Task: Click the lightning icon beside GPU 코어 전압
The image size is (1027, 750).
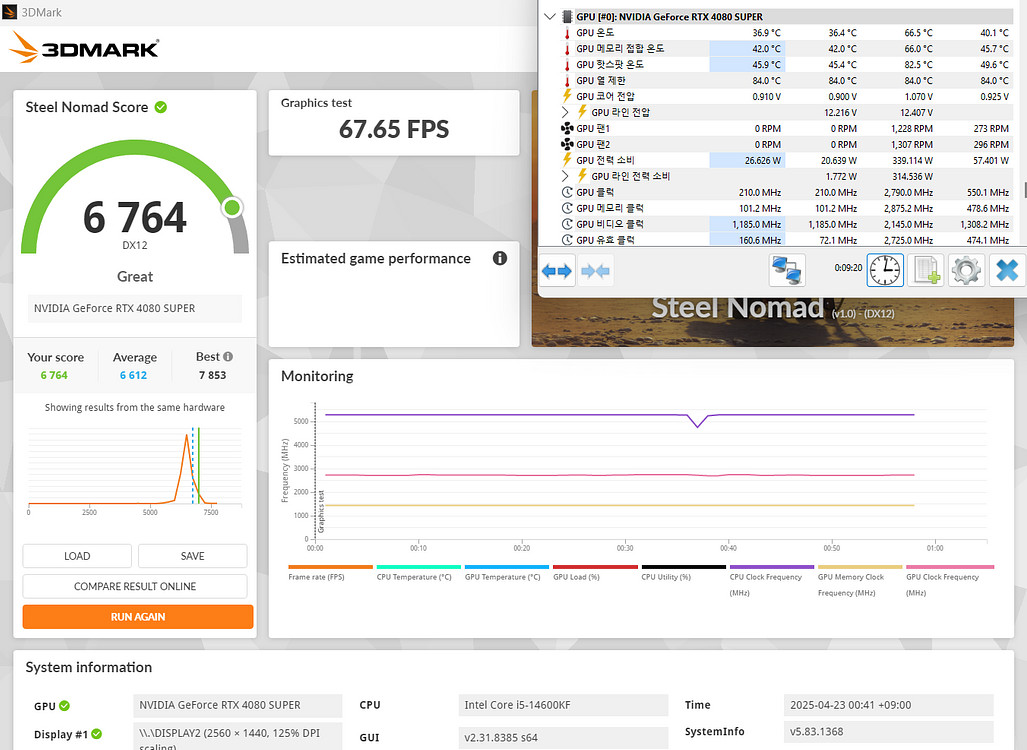Action: click(567, 96)
